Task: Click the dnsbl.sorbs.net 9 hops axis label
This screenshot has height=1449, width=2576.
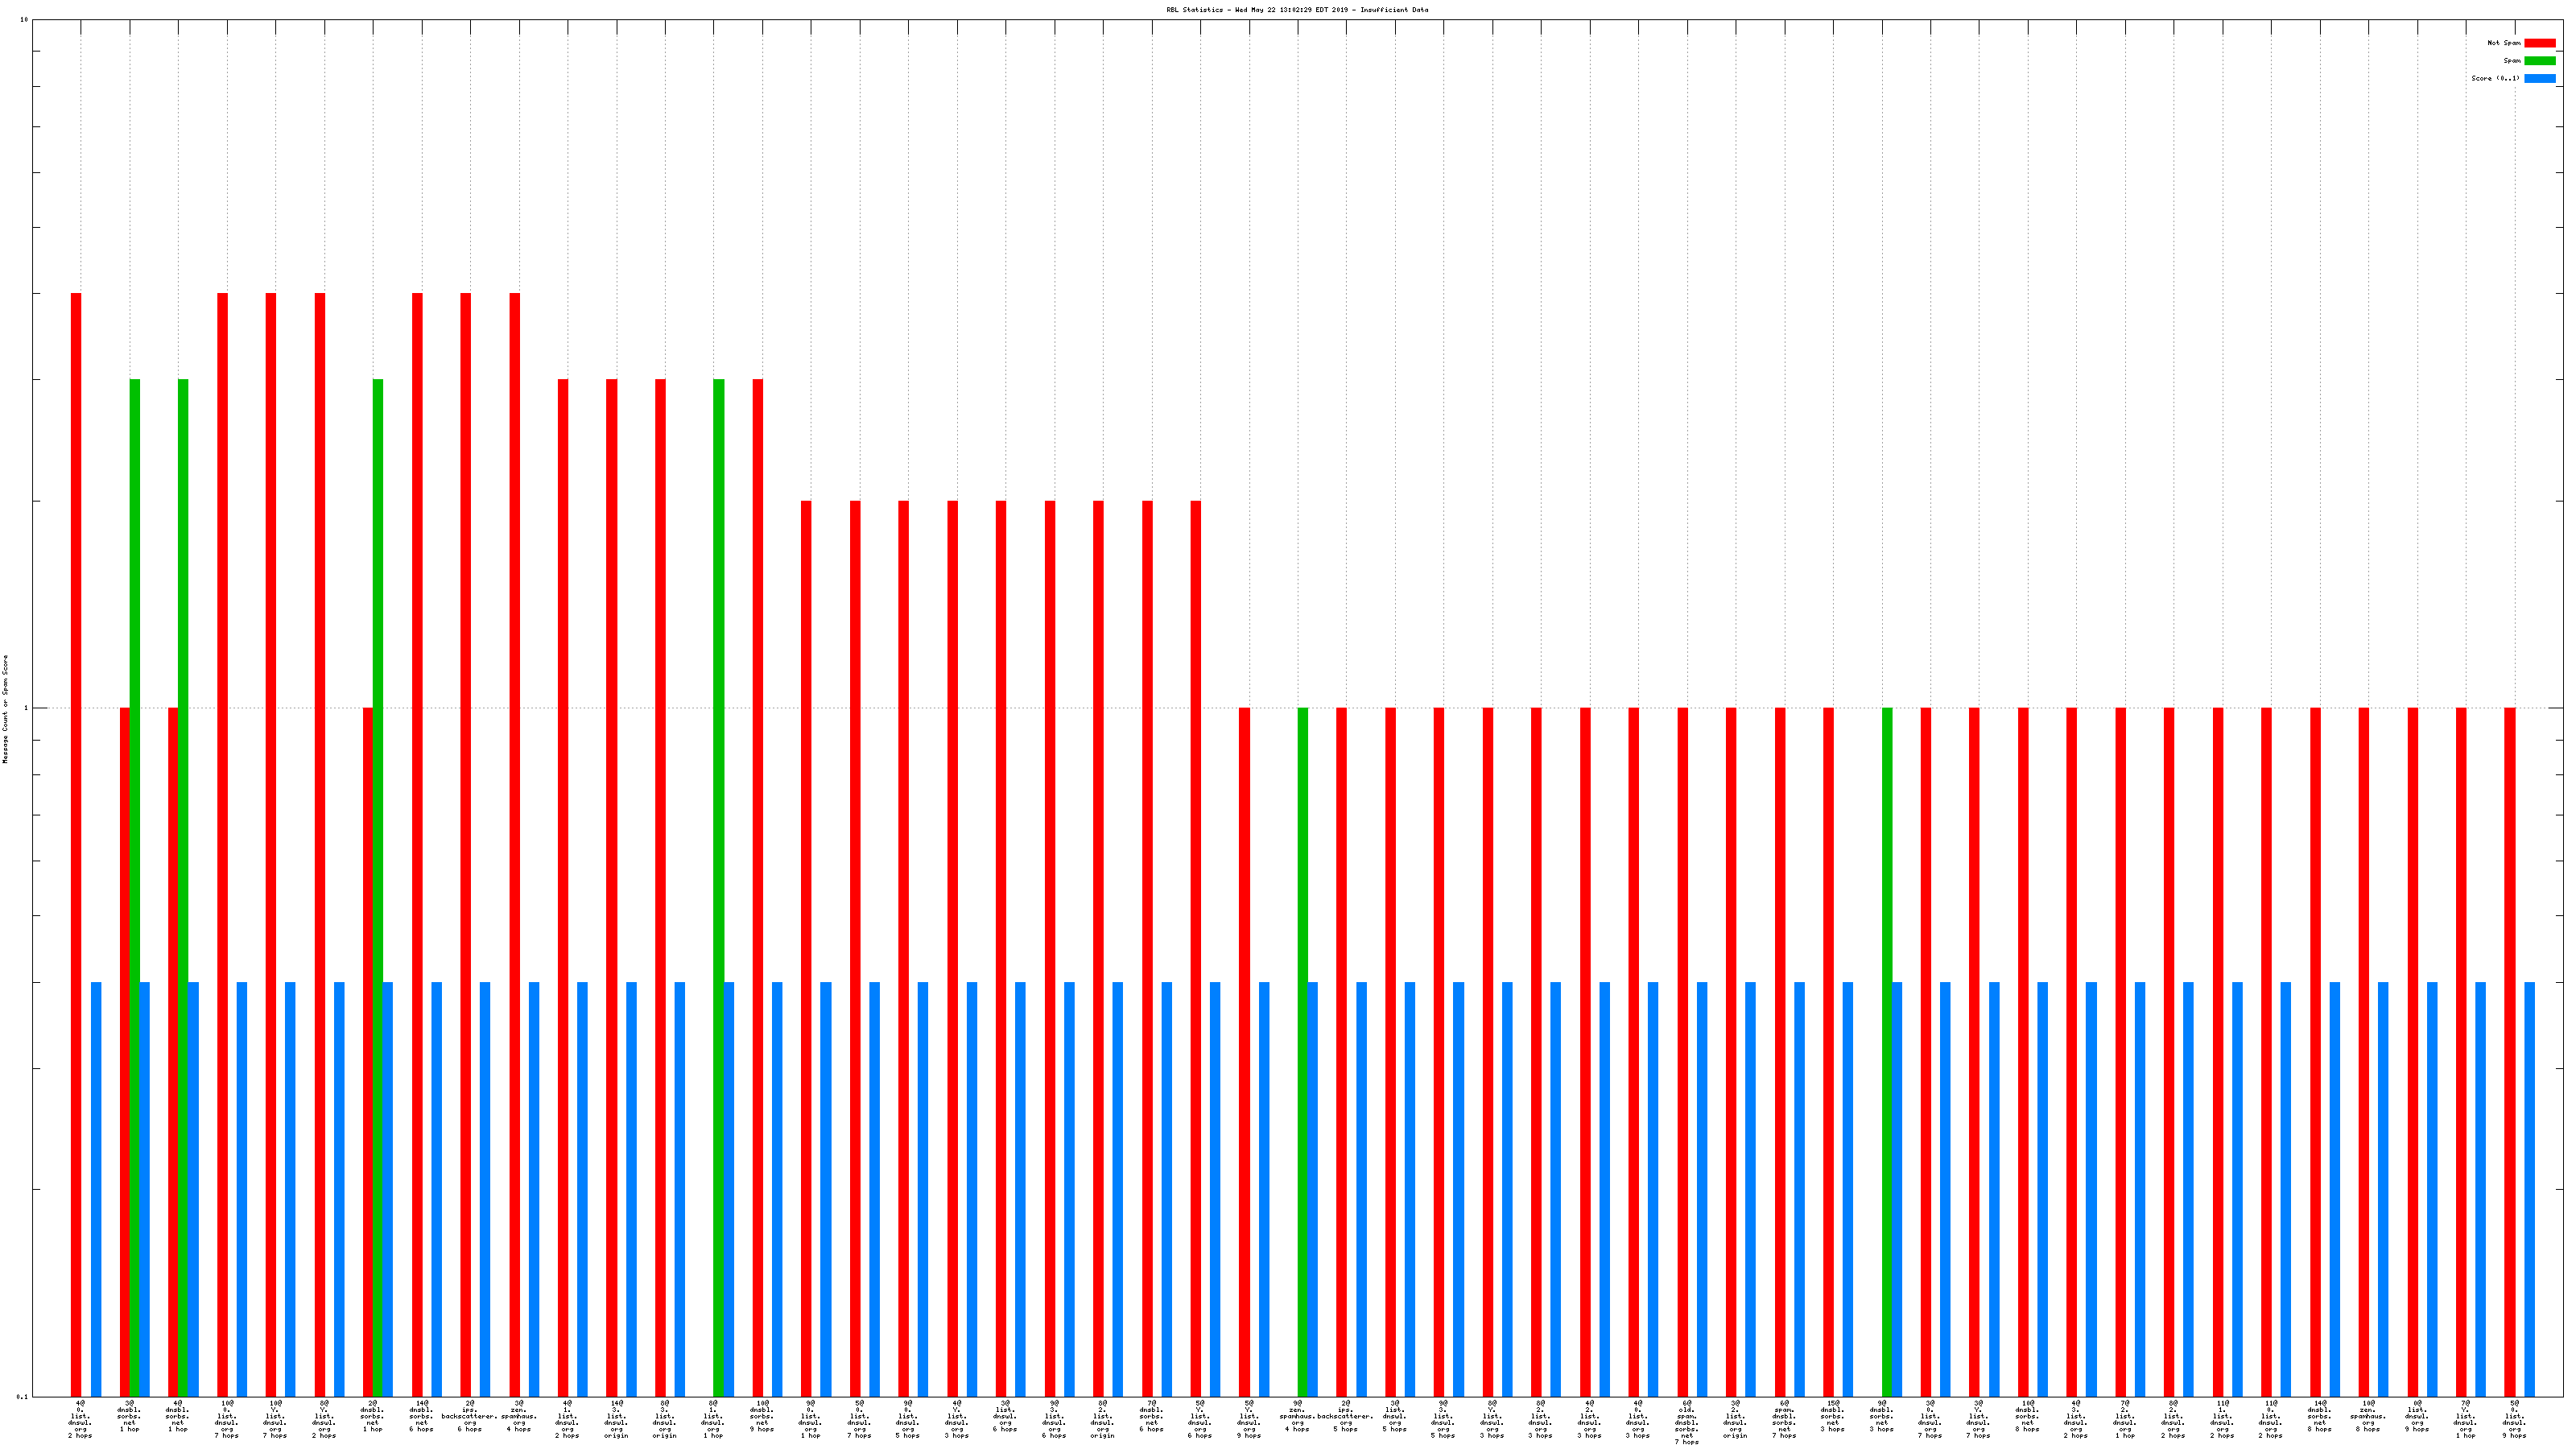Action: (x=762, y=1416)
